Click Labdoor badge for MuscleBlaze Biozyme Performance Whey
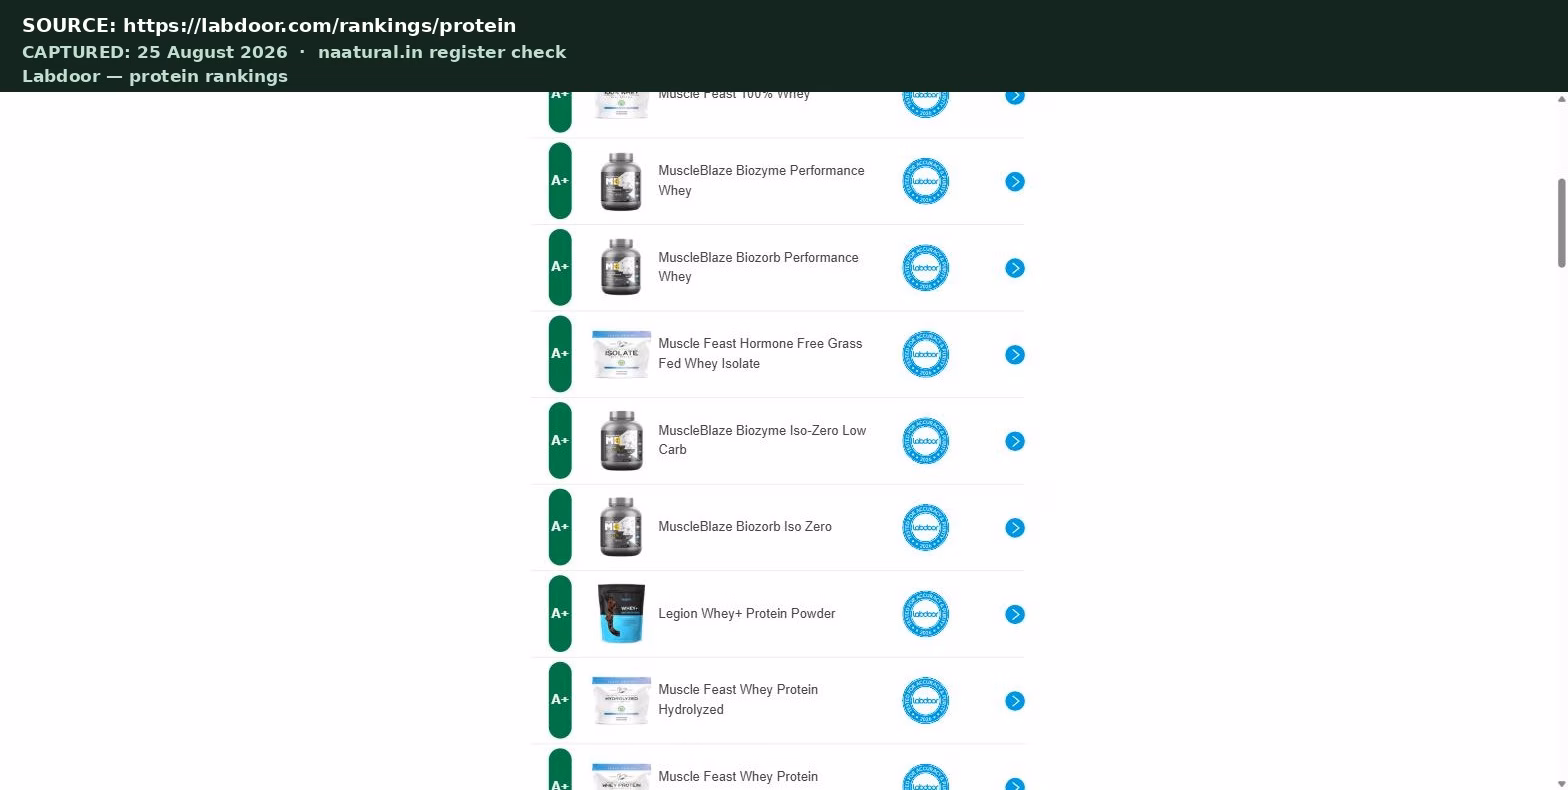Screen dimensions: 1568x790 [925, 181]
